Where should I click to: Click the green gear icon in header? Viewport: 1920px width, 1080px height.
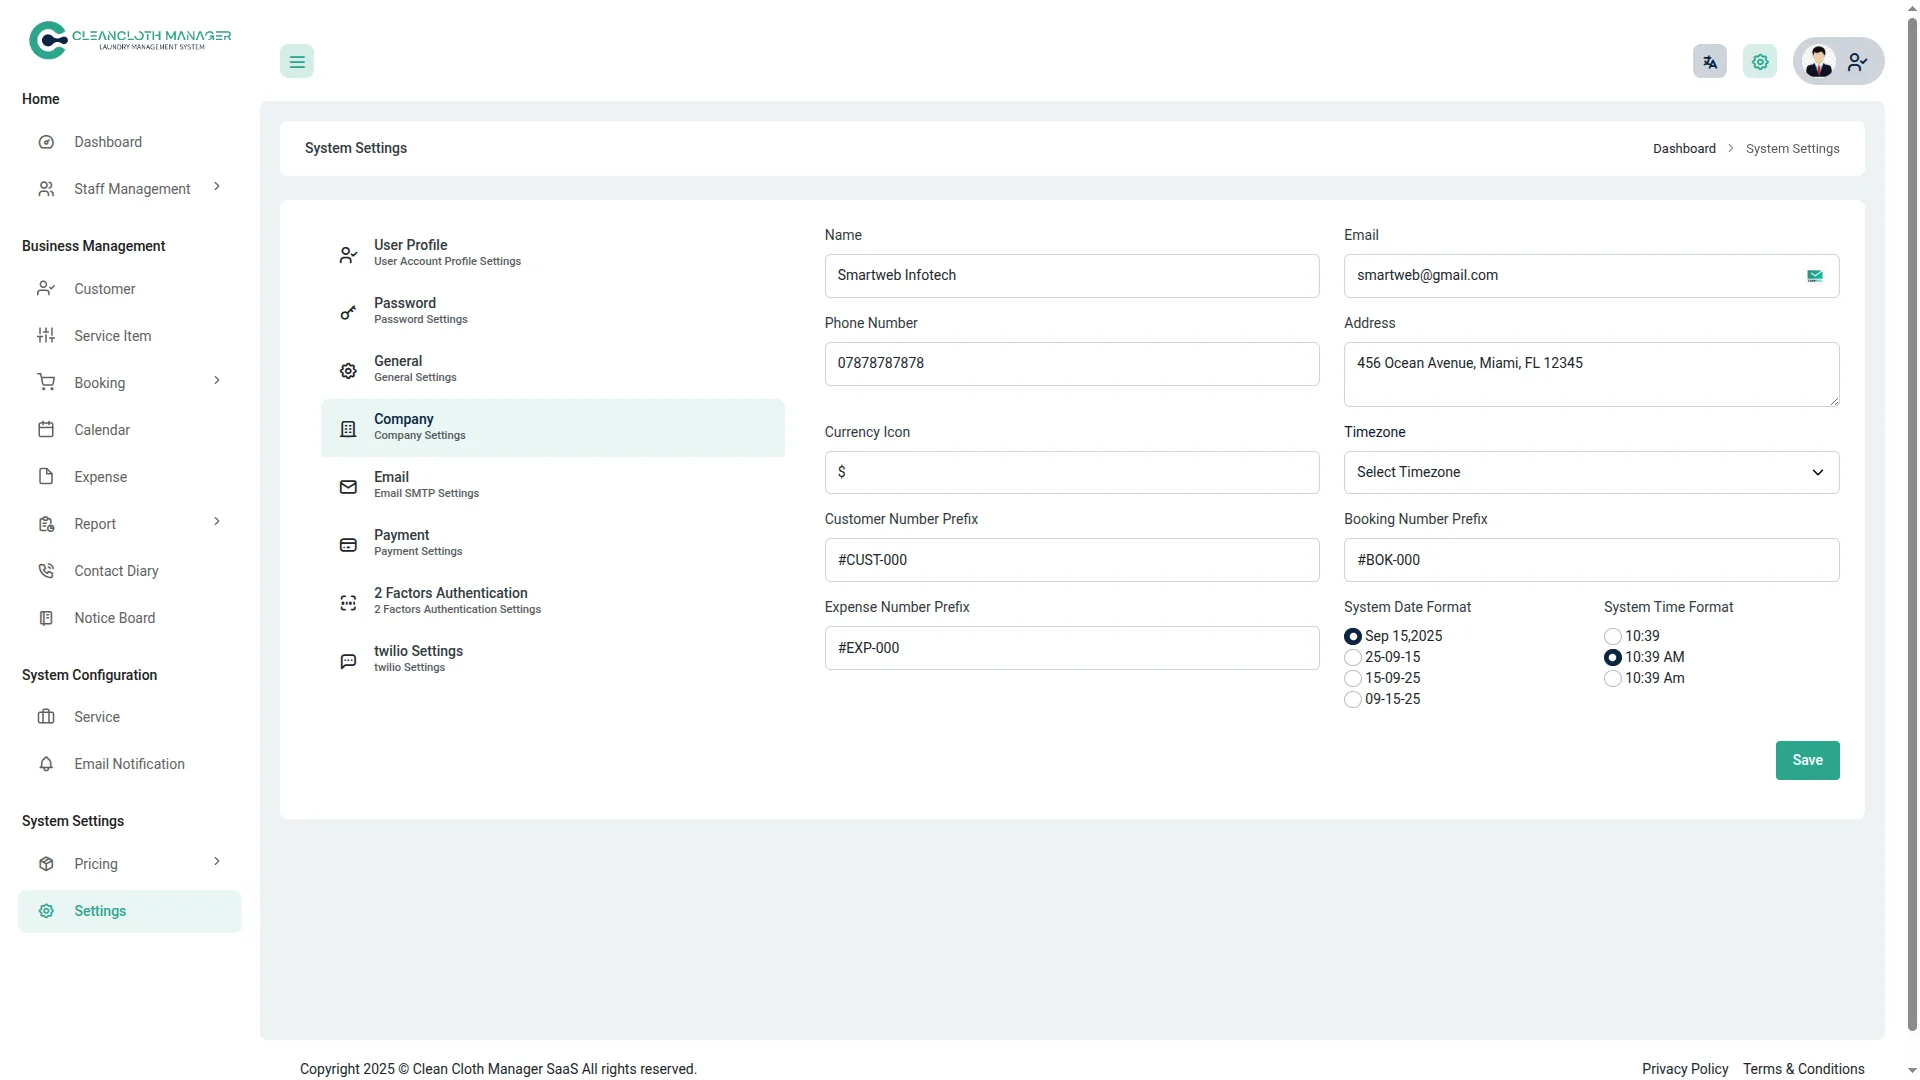point(1760,62)
